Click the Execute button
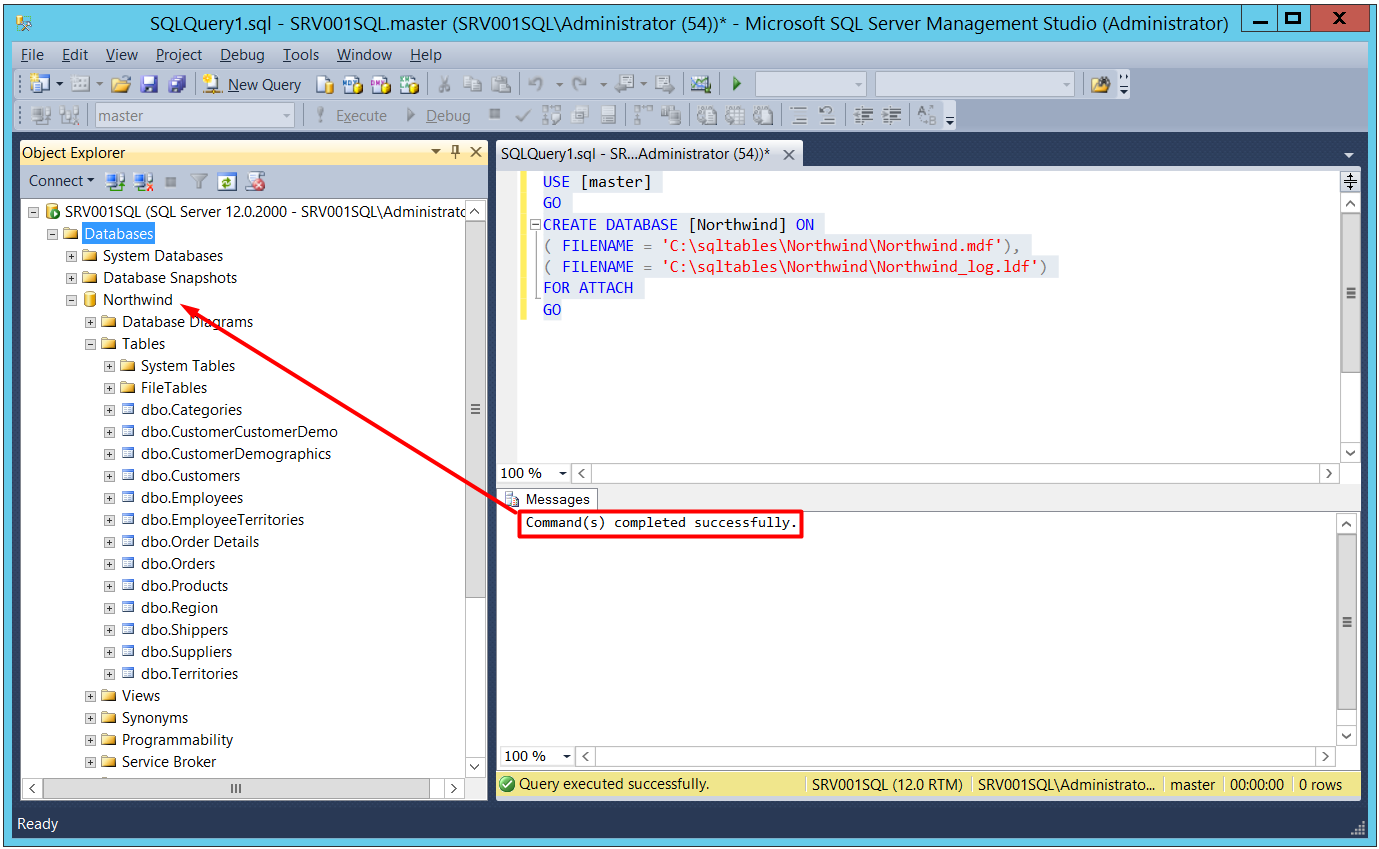 pos(350,116)
